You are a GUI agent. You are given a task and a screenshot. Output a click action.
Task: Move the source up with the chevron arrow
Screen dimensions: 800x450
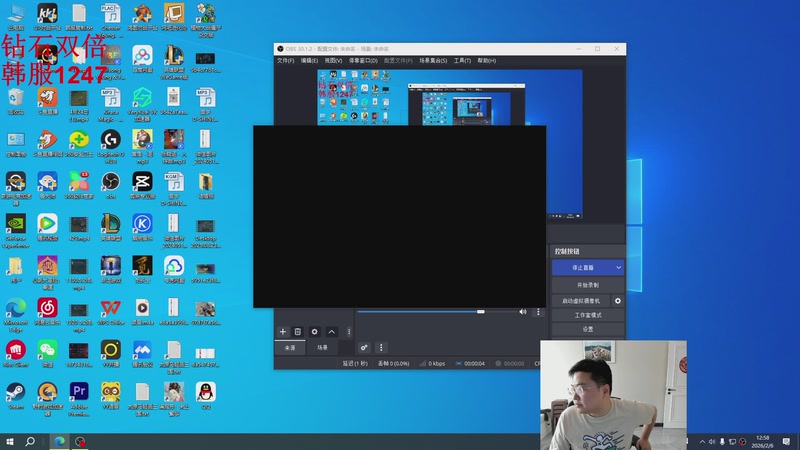(x=332, y=332)
